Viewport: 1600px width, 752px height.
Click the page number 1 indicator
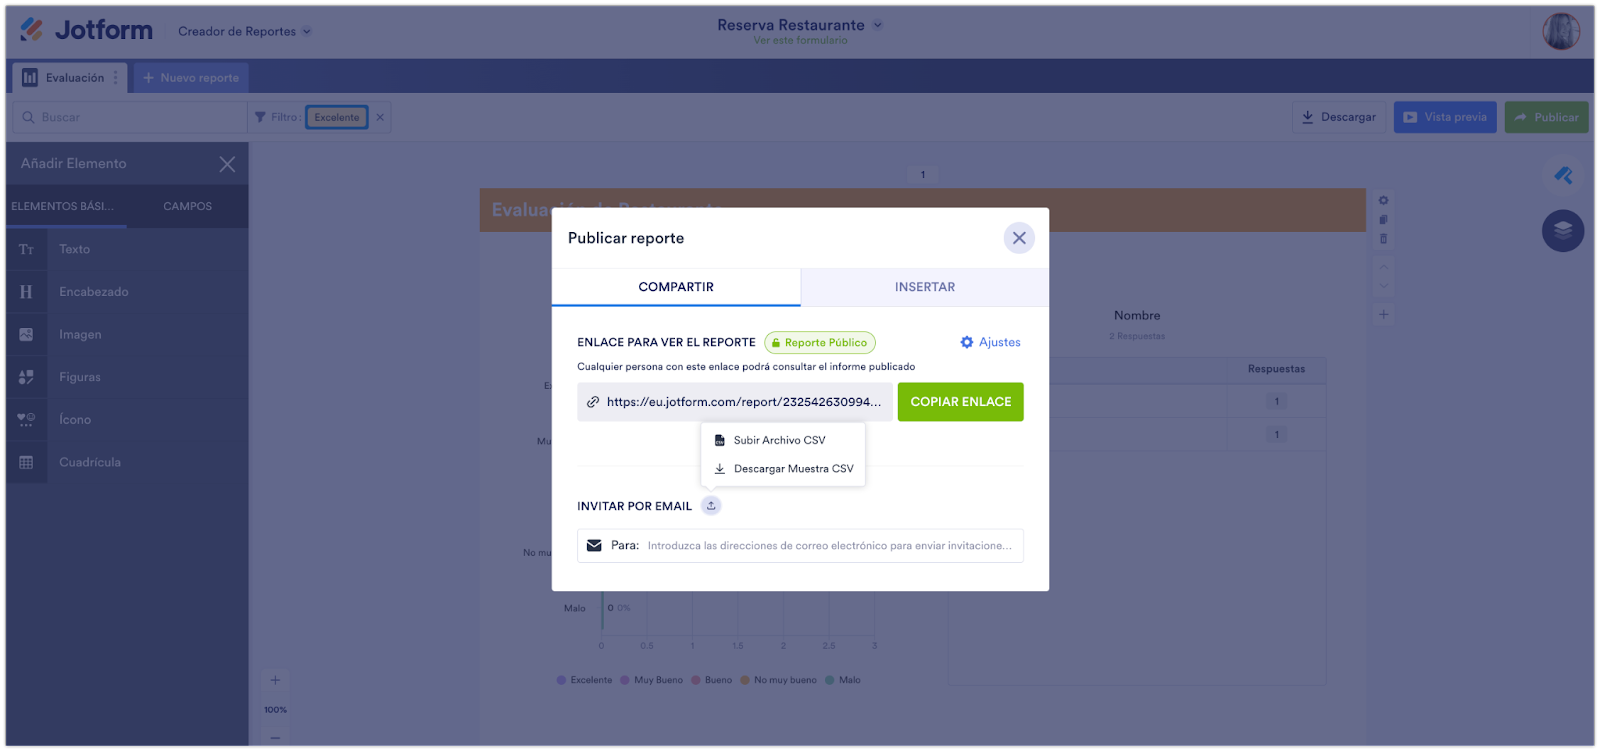tap(923, 175)
